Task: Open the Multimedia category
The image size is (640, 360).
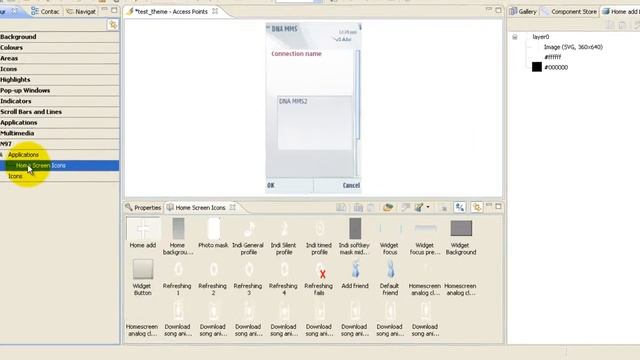Action: pos(60,133)
